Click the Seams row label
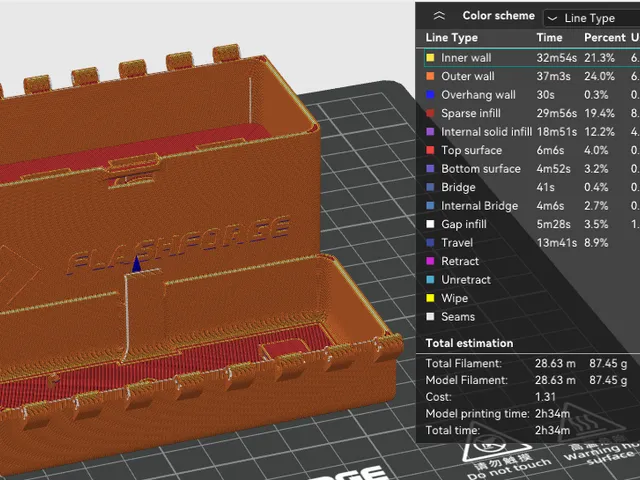Viewport: 640px width, 480px height. pyautogui.click(x=458, y=316)
